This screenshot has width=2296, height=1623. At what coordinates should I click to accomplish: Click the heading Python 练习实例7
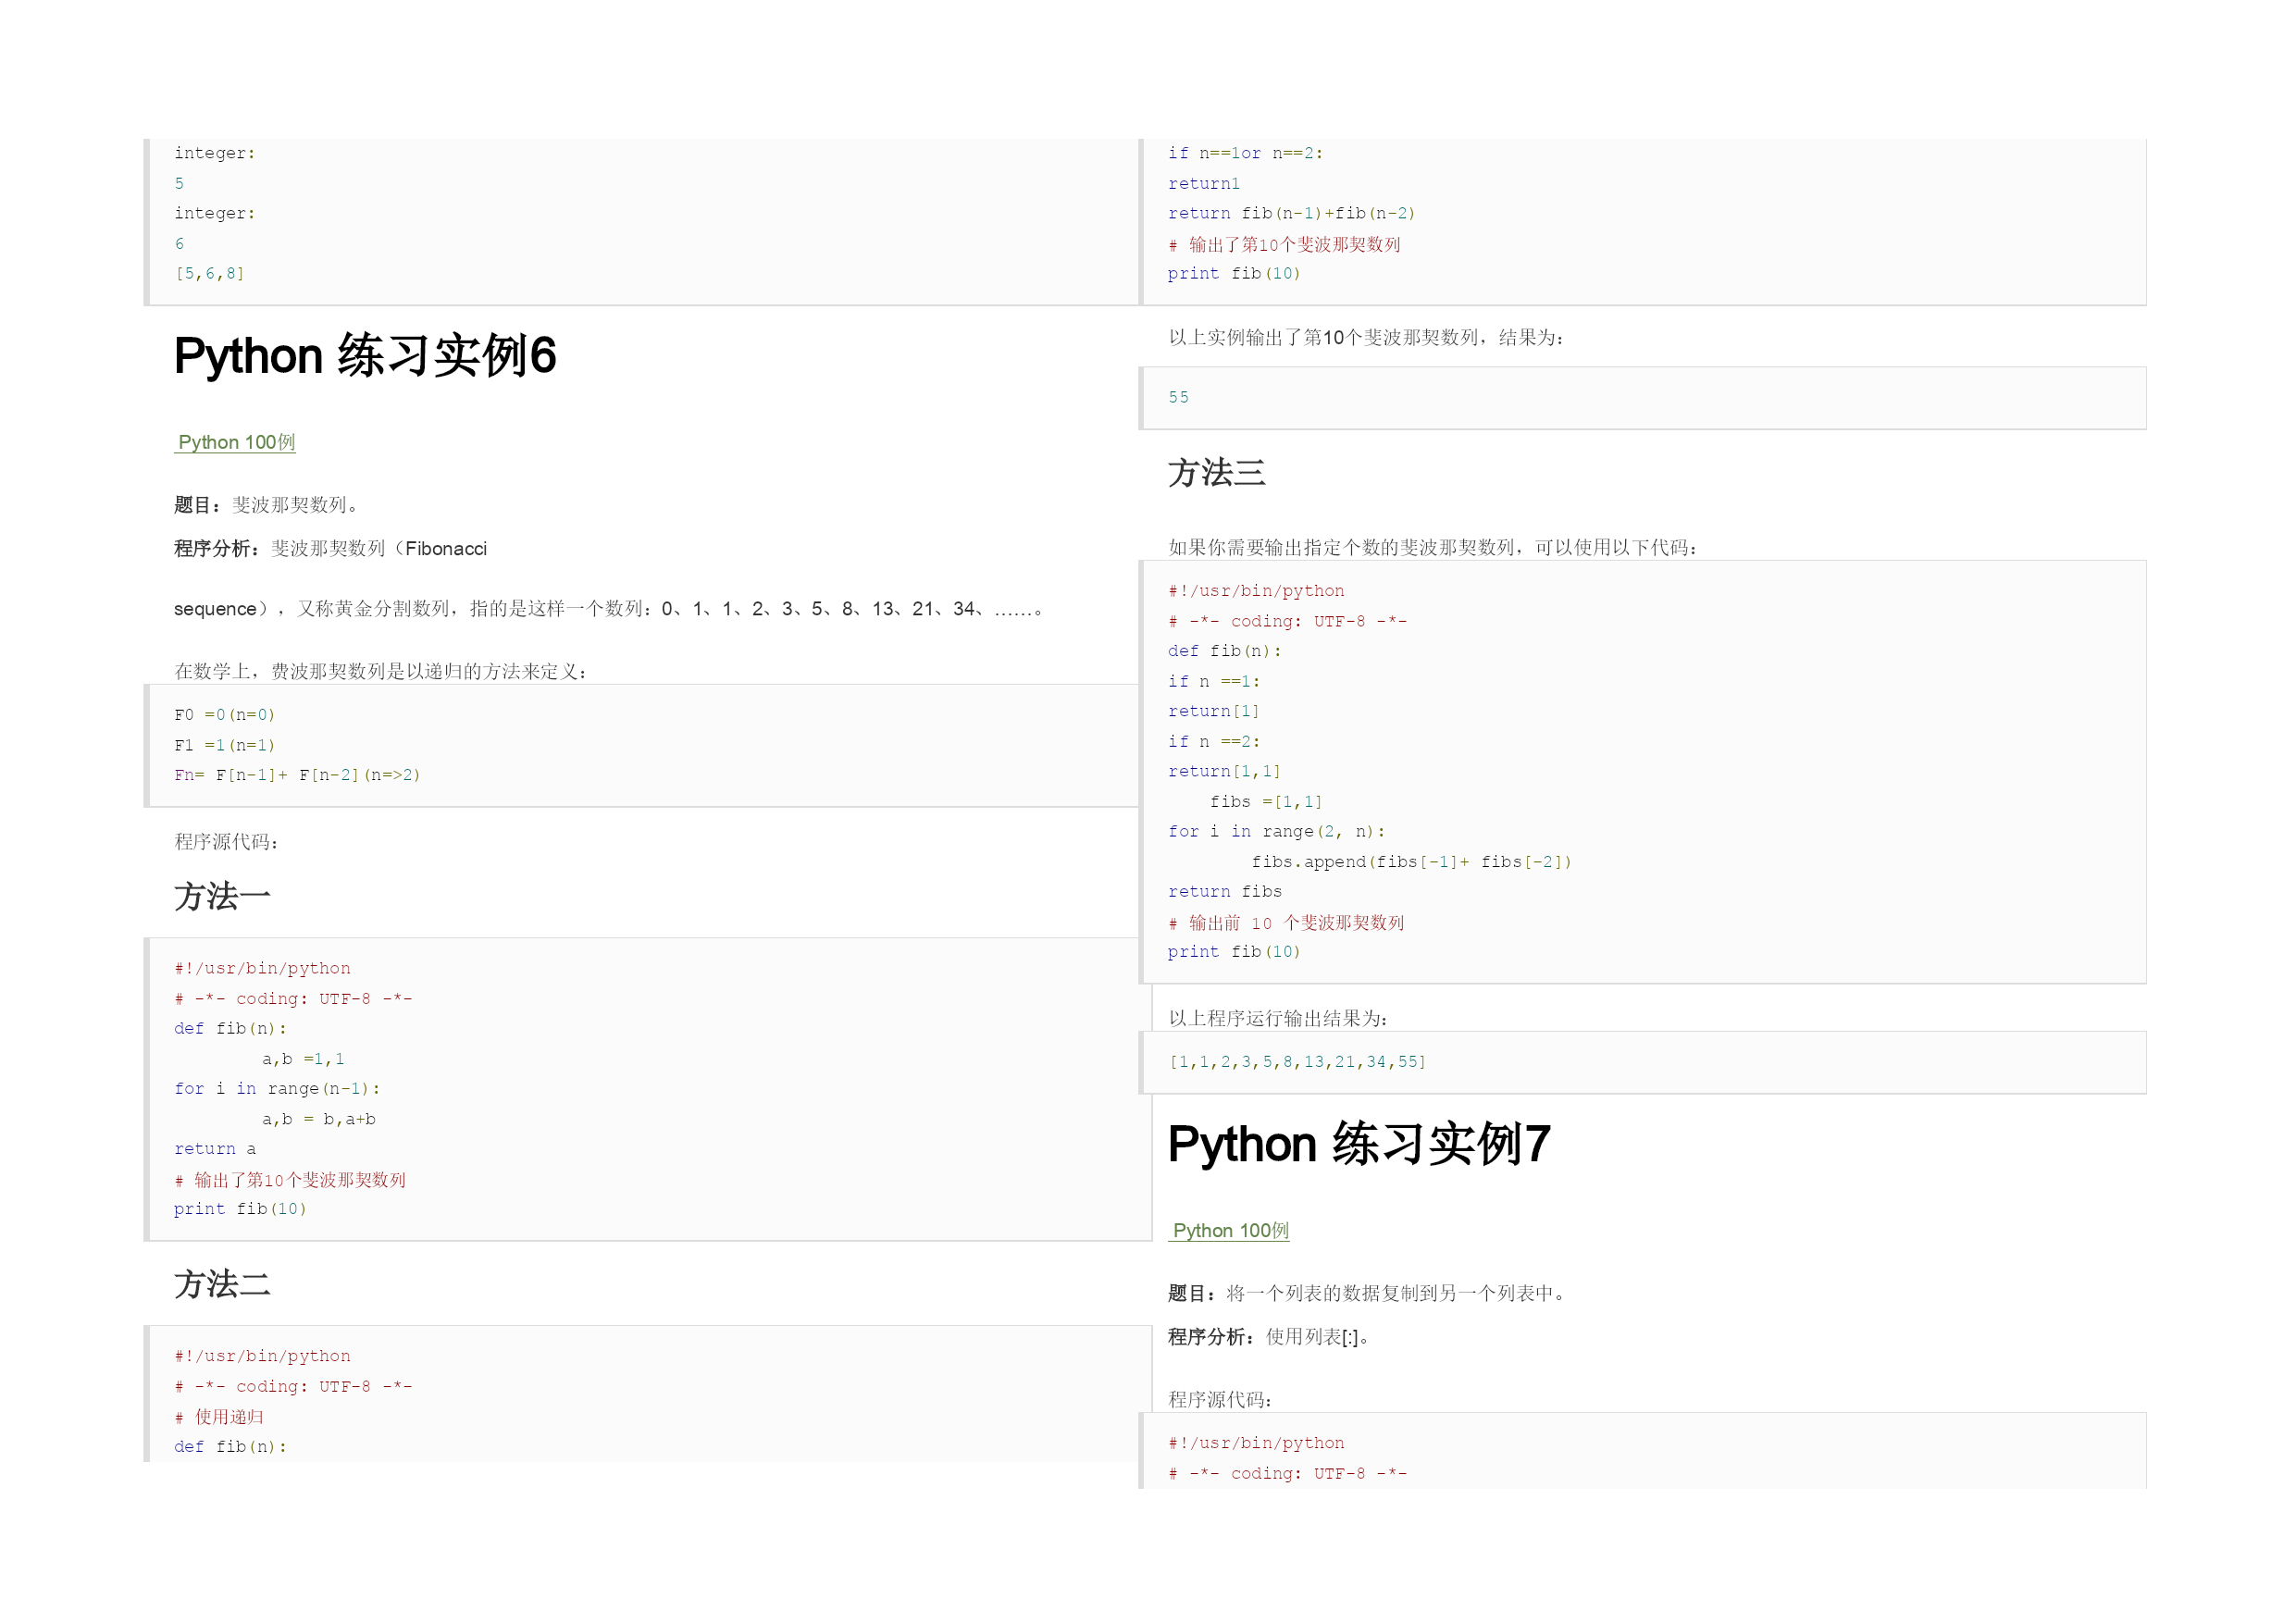(1359, 1144)
